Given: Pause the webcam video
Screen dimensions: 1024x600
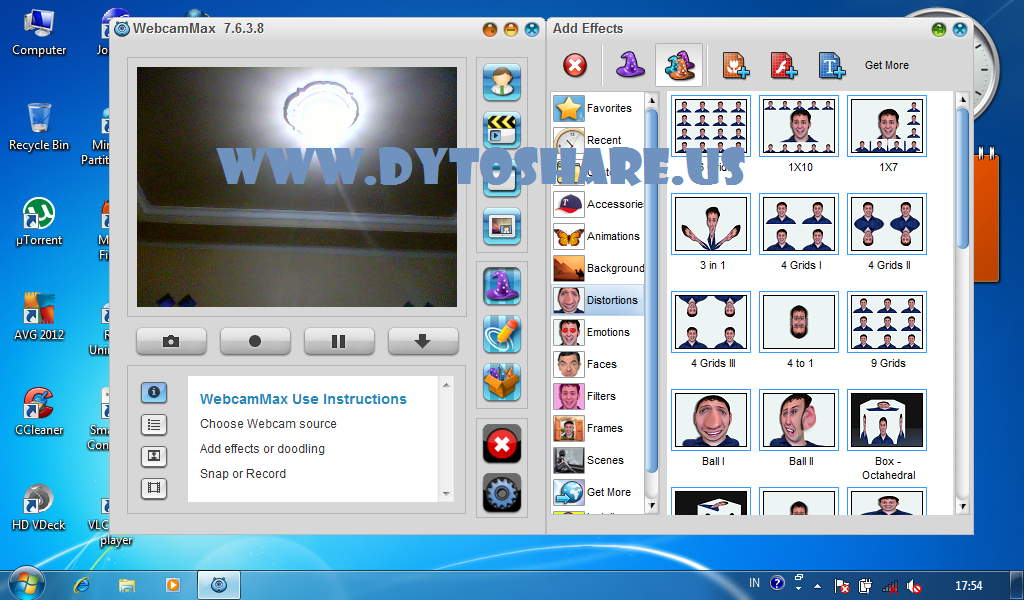Looking at the screenshot, I should click(339, 341).
